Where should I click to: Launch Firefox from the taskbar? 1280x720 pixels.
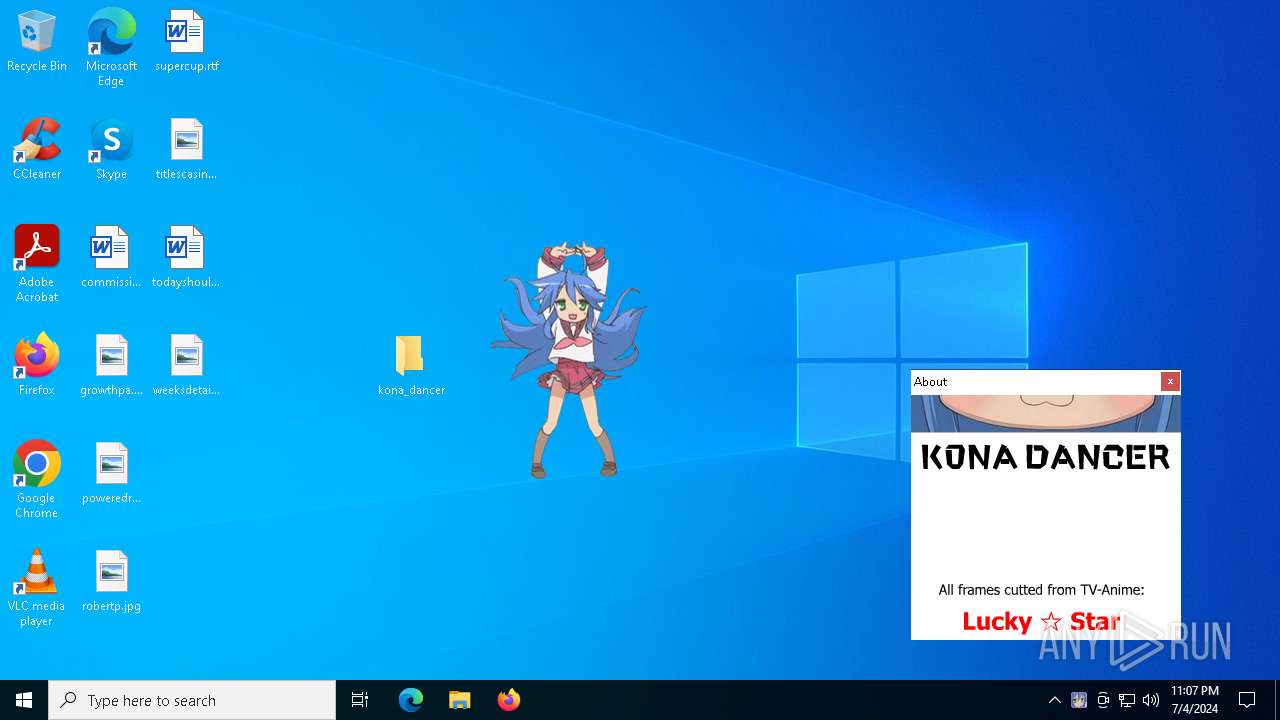(x=508, y=700)
